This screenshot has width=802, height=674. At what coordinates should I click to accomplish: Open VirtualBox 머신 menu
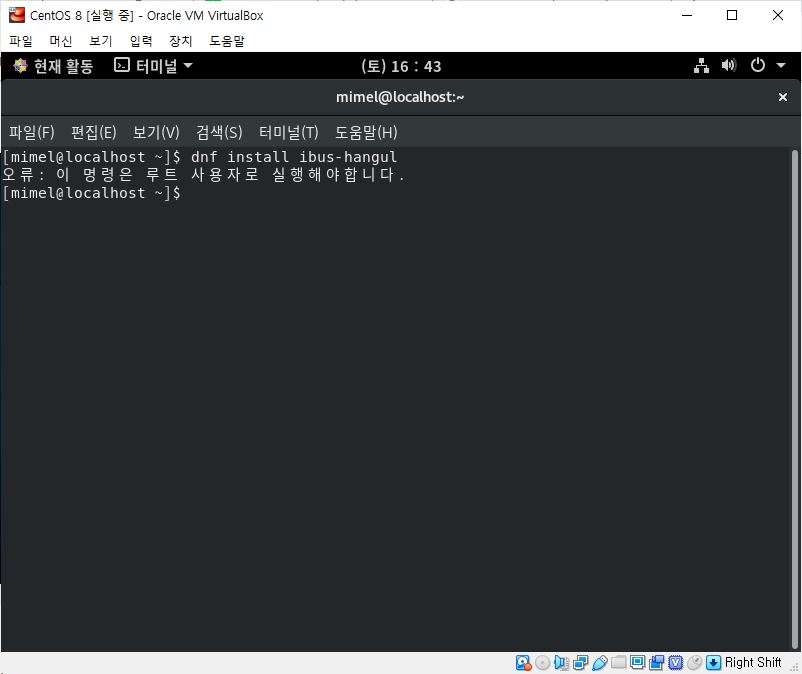point(61,41)
